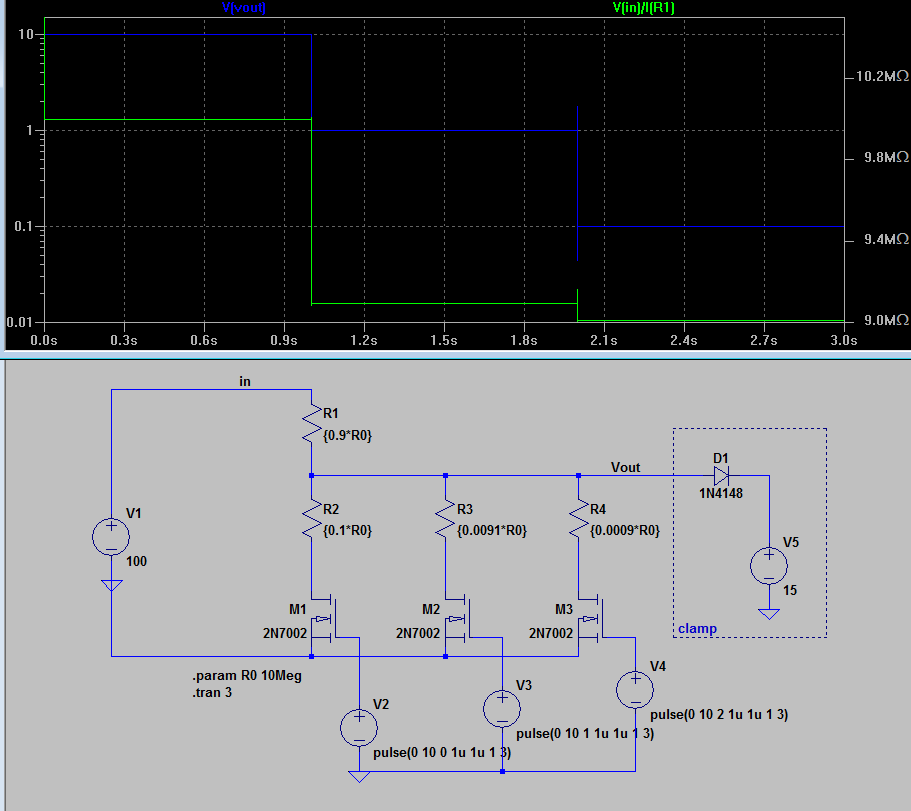Select MOSFET M1 symbol
This screenshot has height=811, width=911.
[x=325, y=619]
